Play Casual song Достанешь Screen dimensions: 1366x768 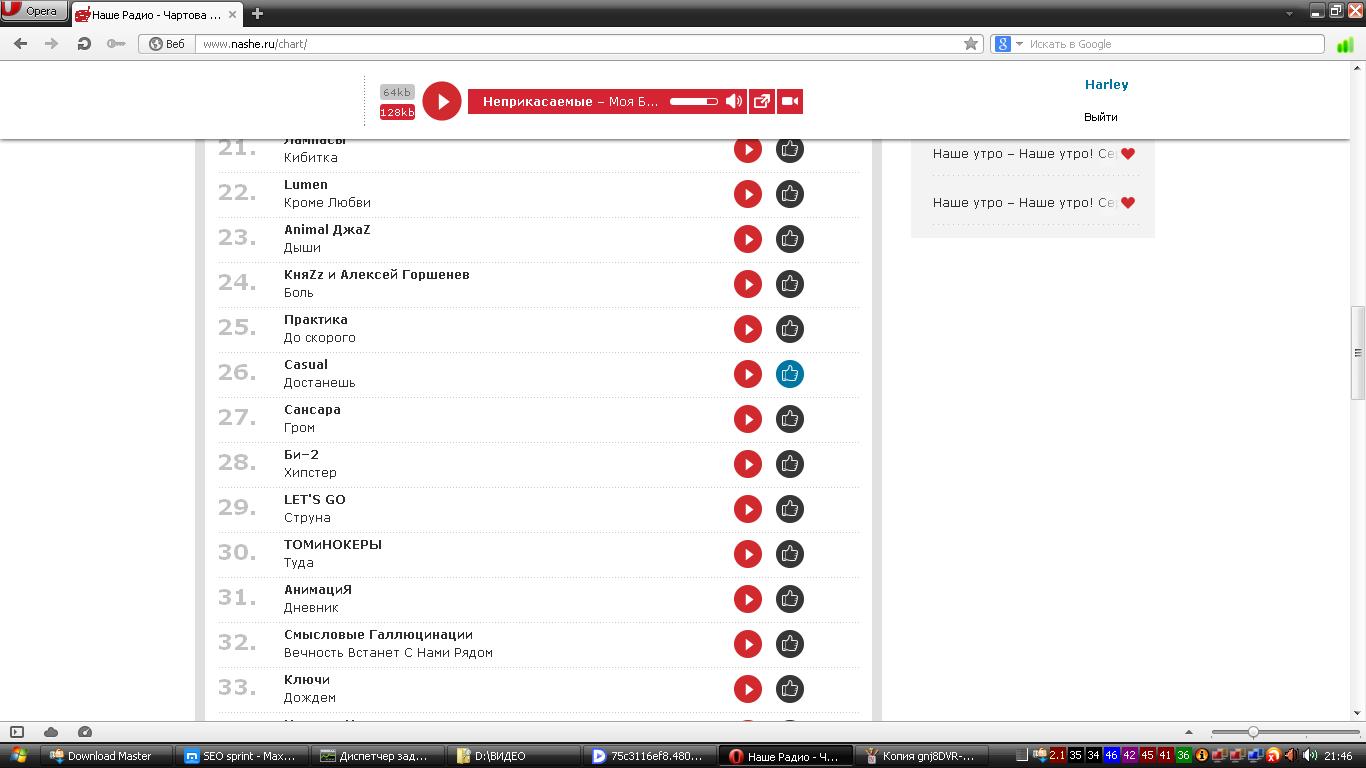click(x=748, y=374)
